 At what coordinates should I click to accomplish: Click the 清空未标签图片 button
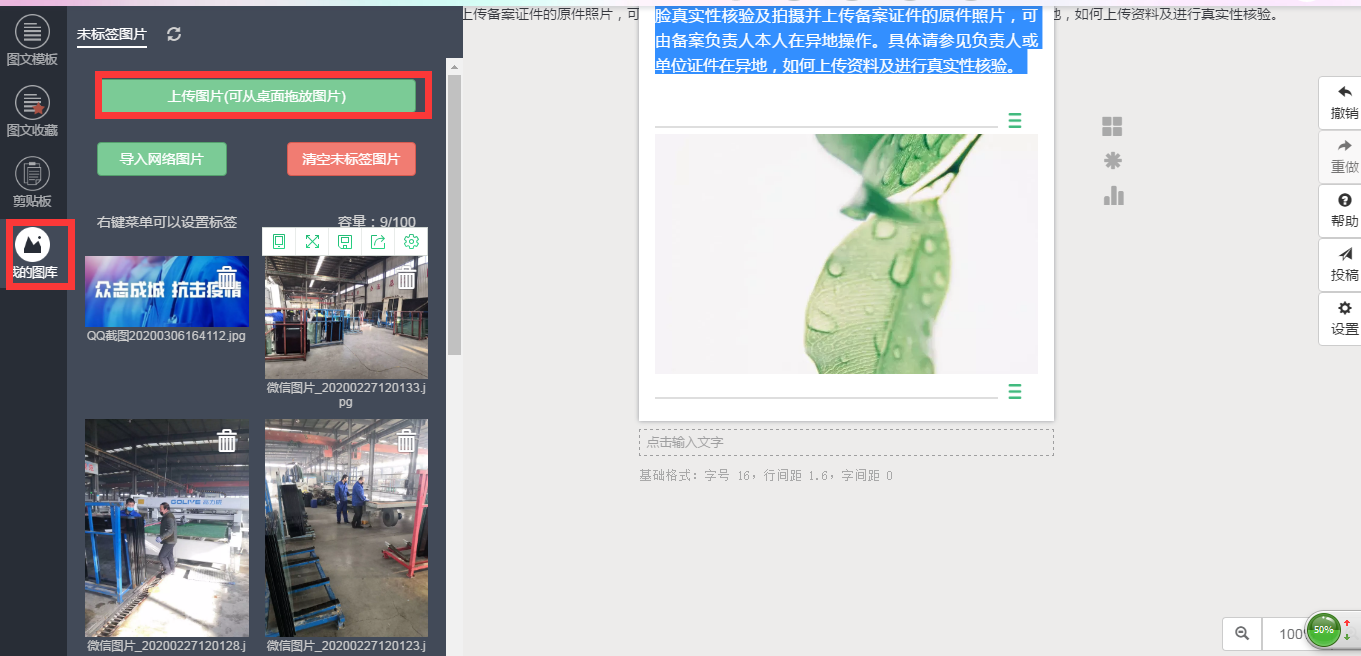pyautogui.click(x=351, y=158)
